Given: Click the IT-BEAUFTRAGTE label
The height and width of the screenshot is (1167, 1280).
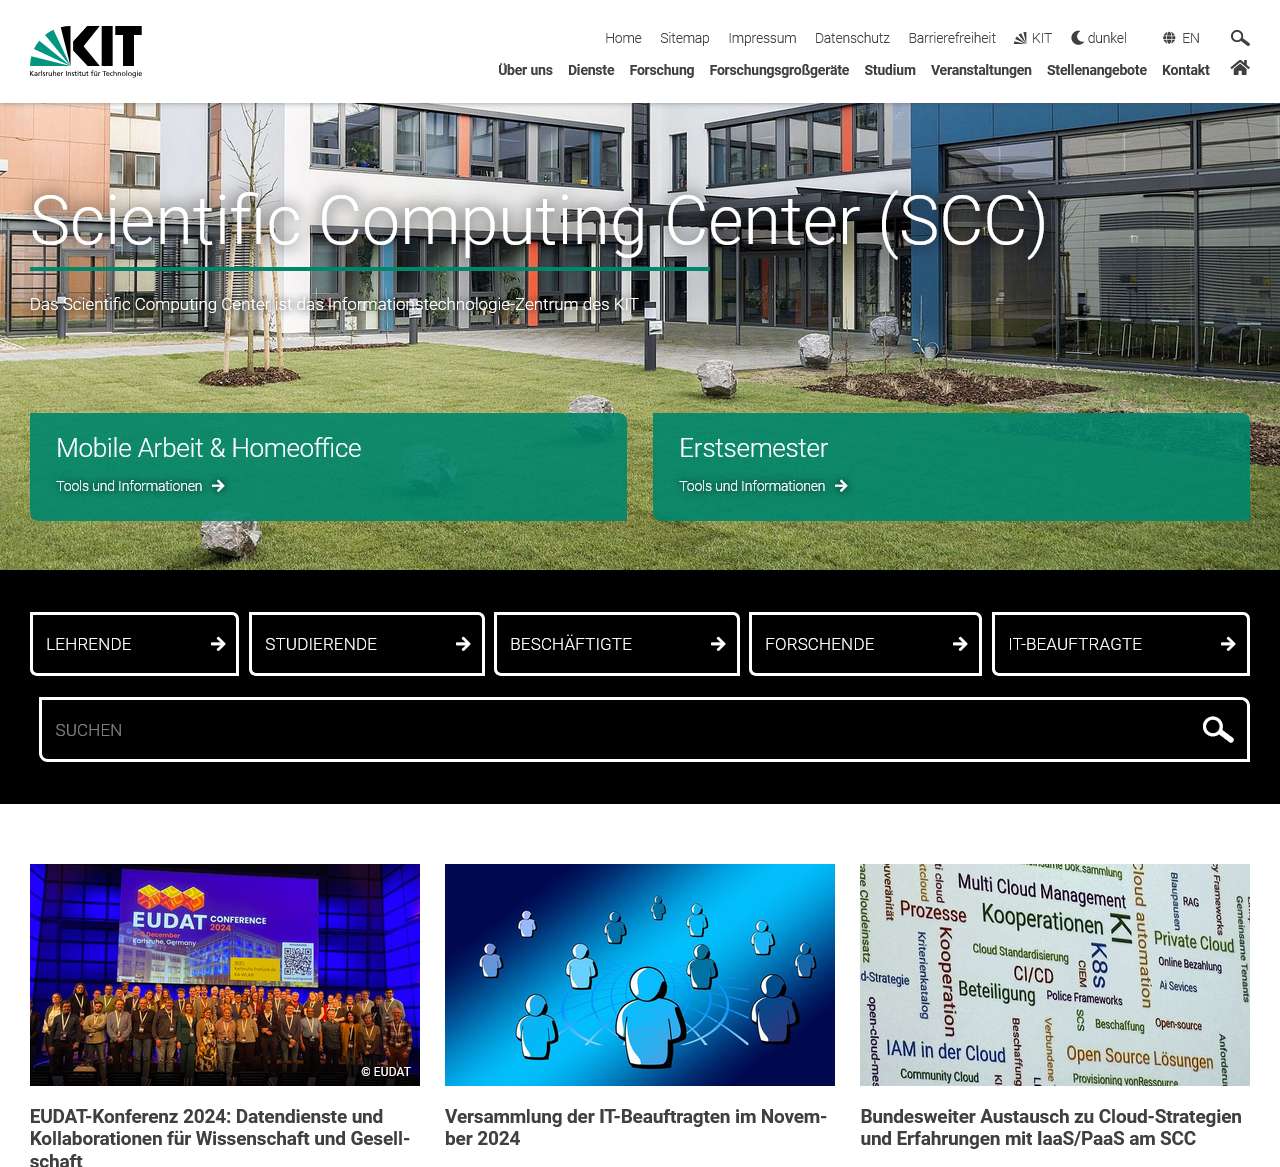Looking at the screenshot, I should pyautogui.click(x=1075, y=644).
